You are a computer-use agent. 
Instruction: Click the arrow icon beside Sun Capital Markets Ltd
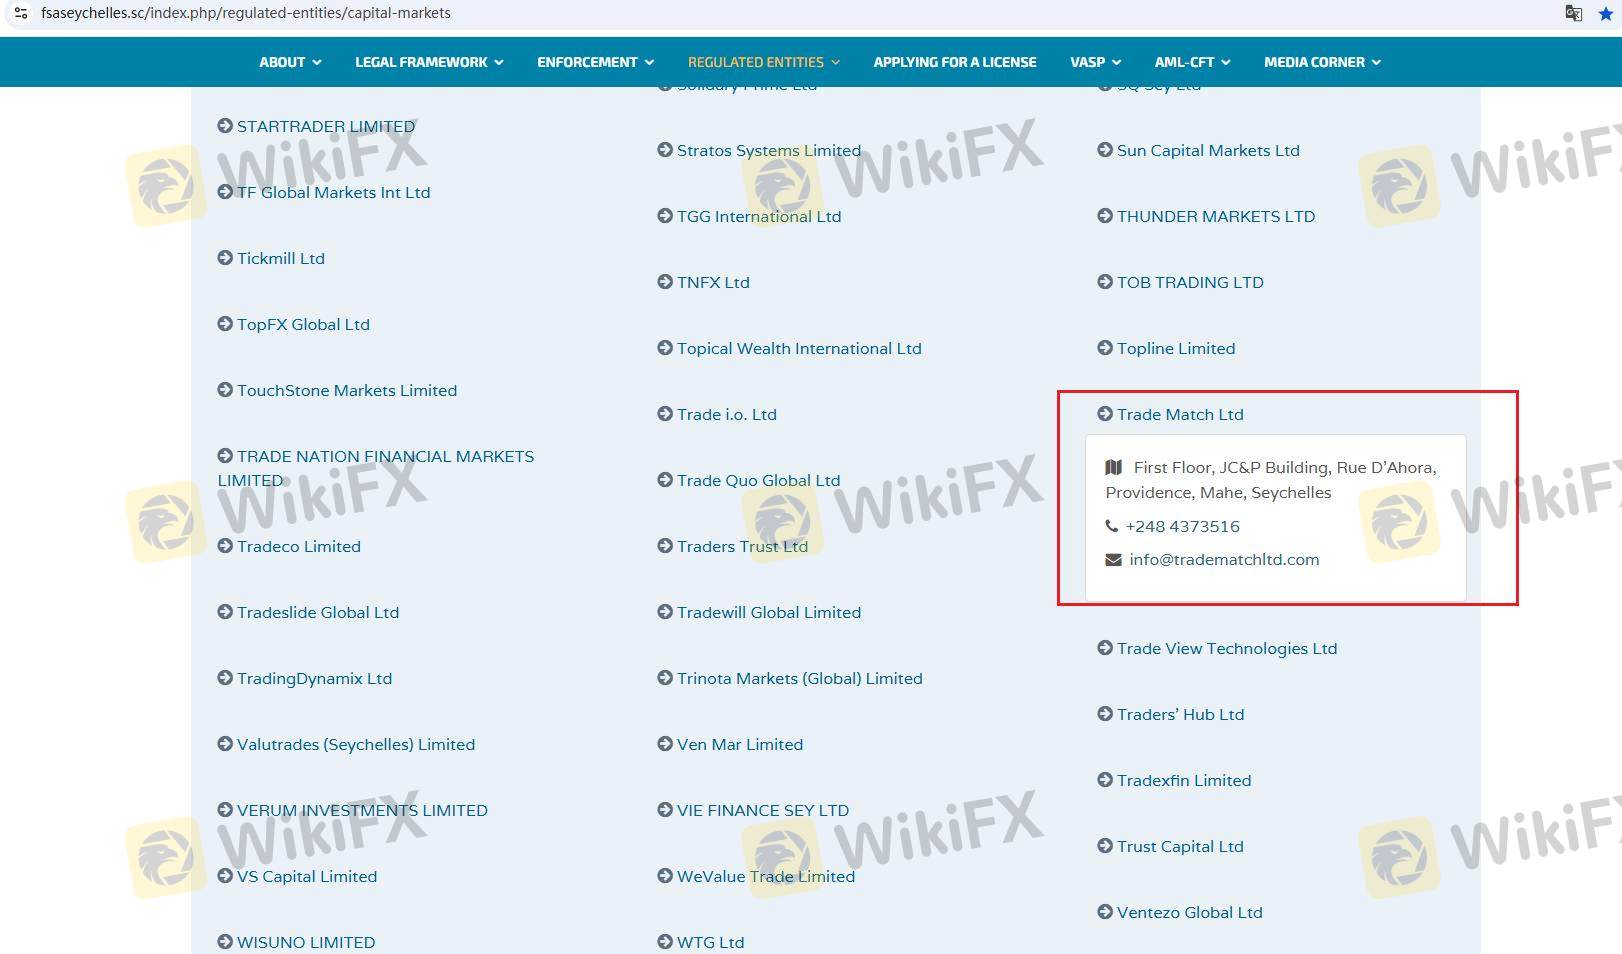(1105, 150)
